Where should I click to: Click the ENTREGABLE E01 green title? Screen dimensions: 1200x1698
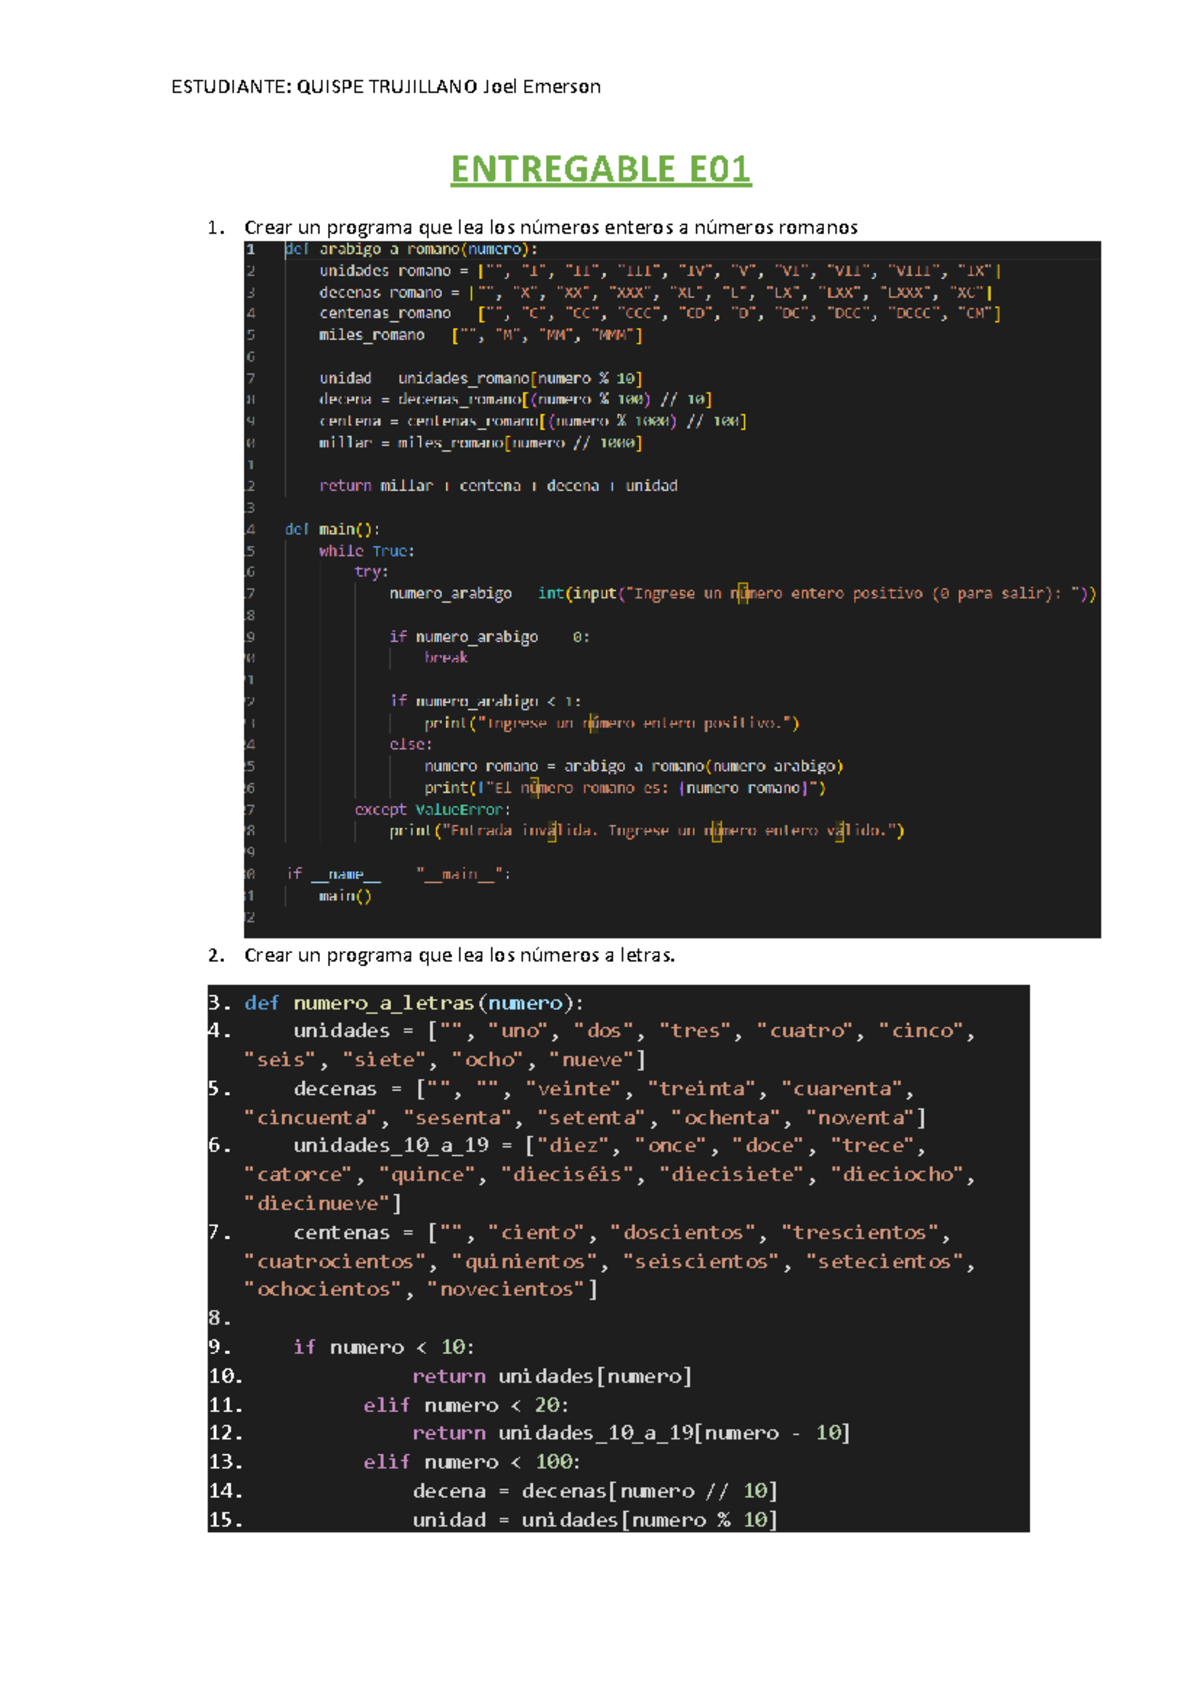[600, 169]
